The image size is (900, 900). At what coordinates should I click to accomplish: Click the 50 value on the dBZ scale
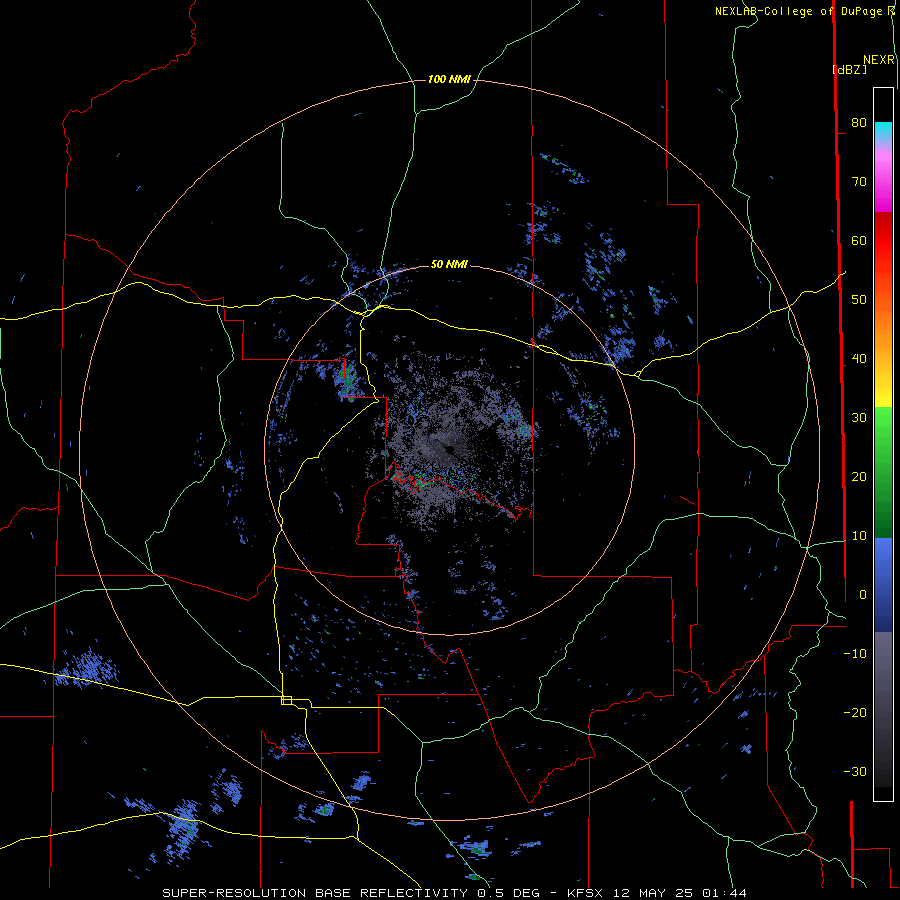(859, 300)
